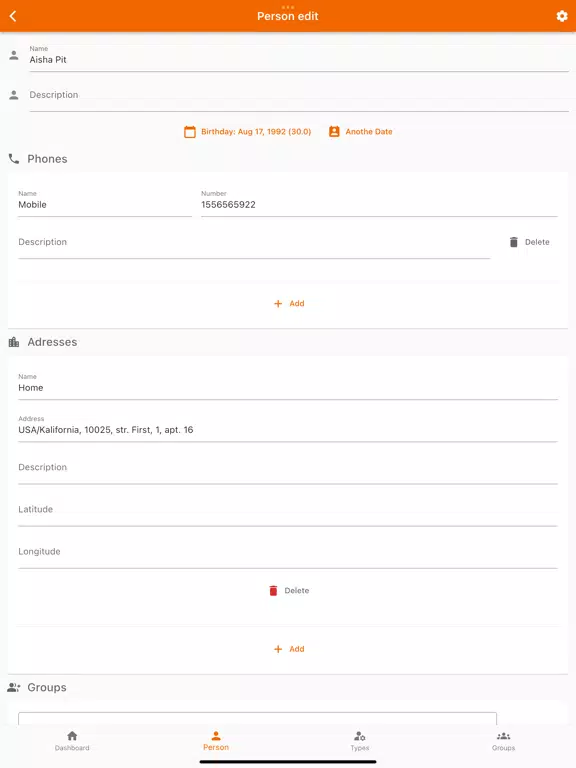Edit the Name field Aisha Pit
The width and height of the screenshot is (576, 768).
[x=299, y=57]
